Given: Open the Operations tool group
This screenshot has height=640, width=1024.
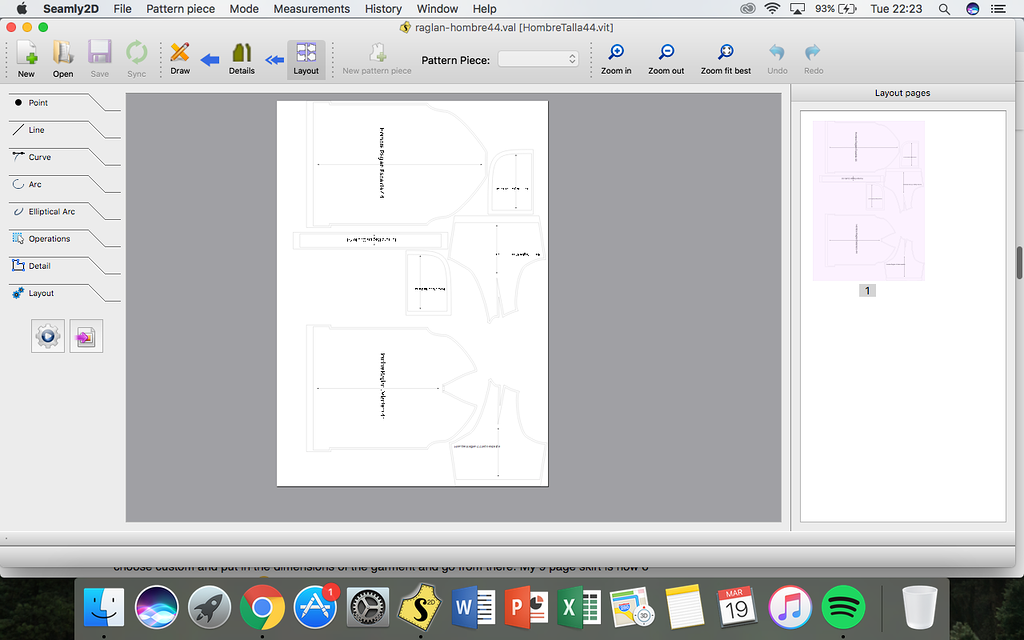Looking at the screenshot, I should pyautogui.click(x=50, y=238).
